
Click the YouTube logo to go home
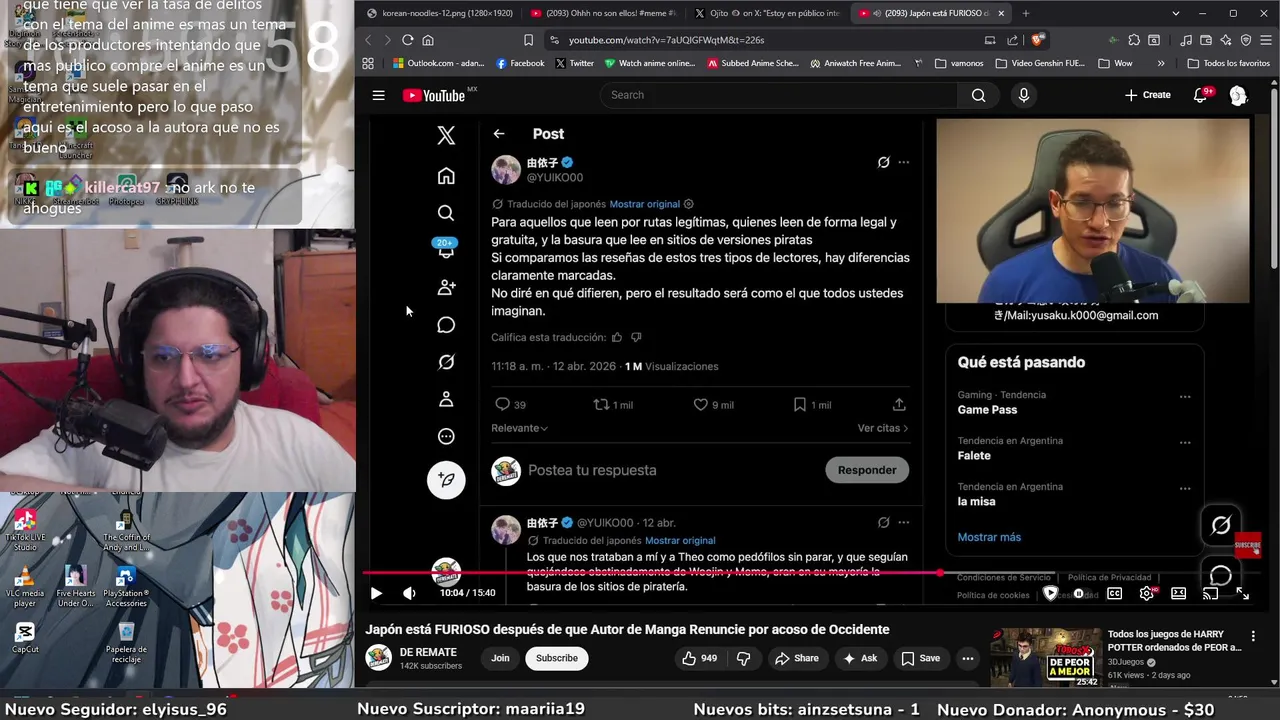[x=434, y=95]
